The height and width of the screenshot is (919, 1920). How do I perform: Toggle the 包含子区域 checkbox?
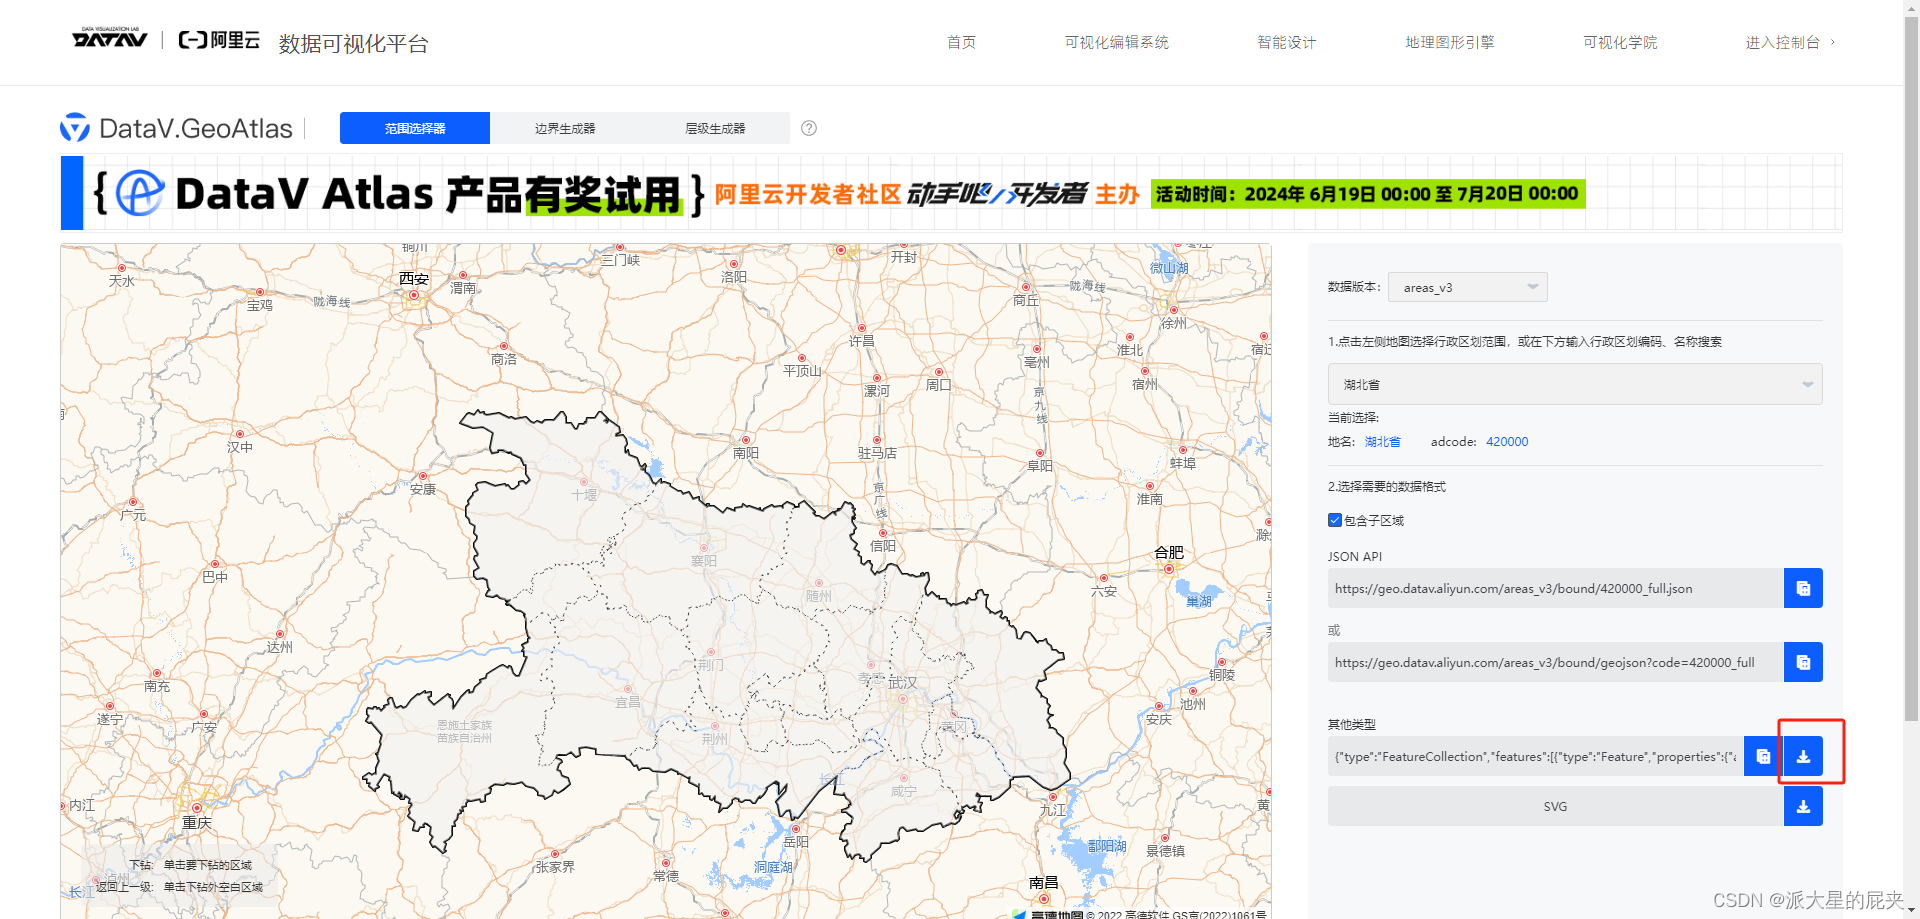tap(1335, 520)
